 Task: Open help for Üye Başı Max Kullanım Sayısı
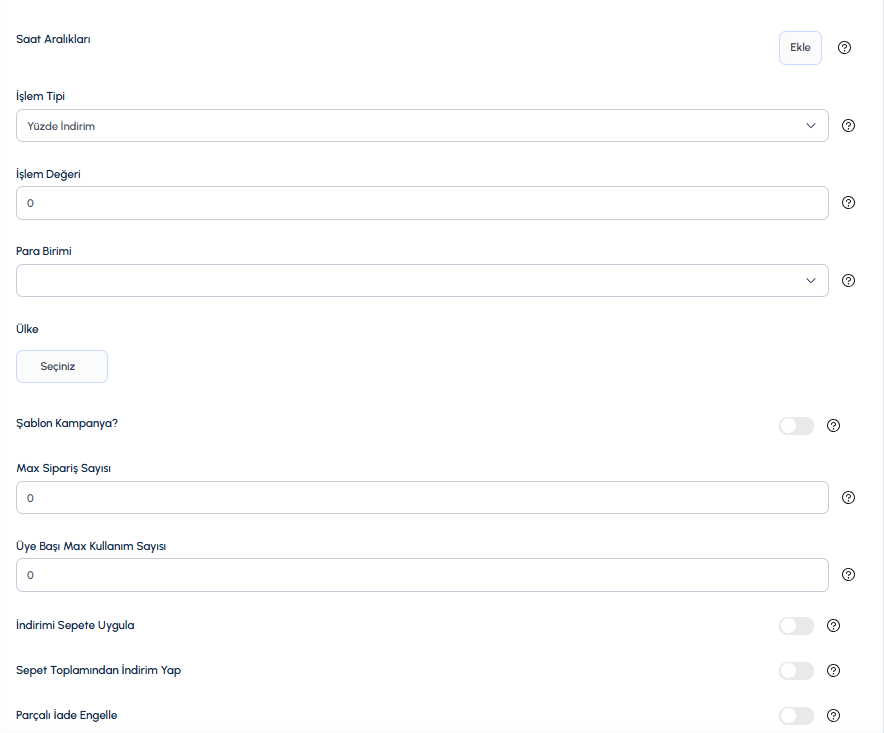tap(848, 575)
